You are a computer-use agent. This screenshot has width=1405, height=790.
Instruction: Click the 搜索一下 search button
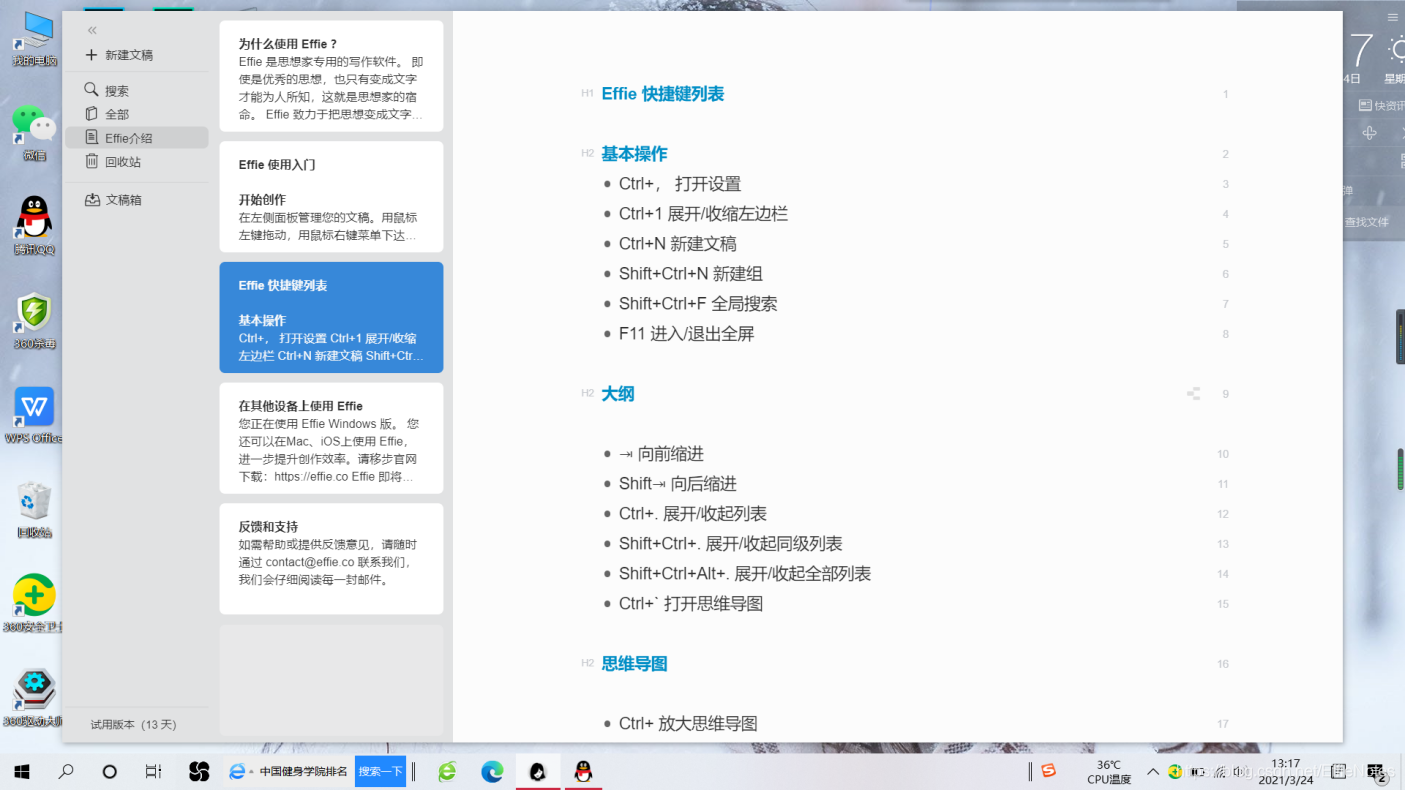point(380,771)
